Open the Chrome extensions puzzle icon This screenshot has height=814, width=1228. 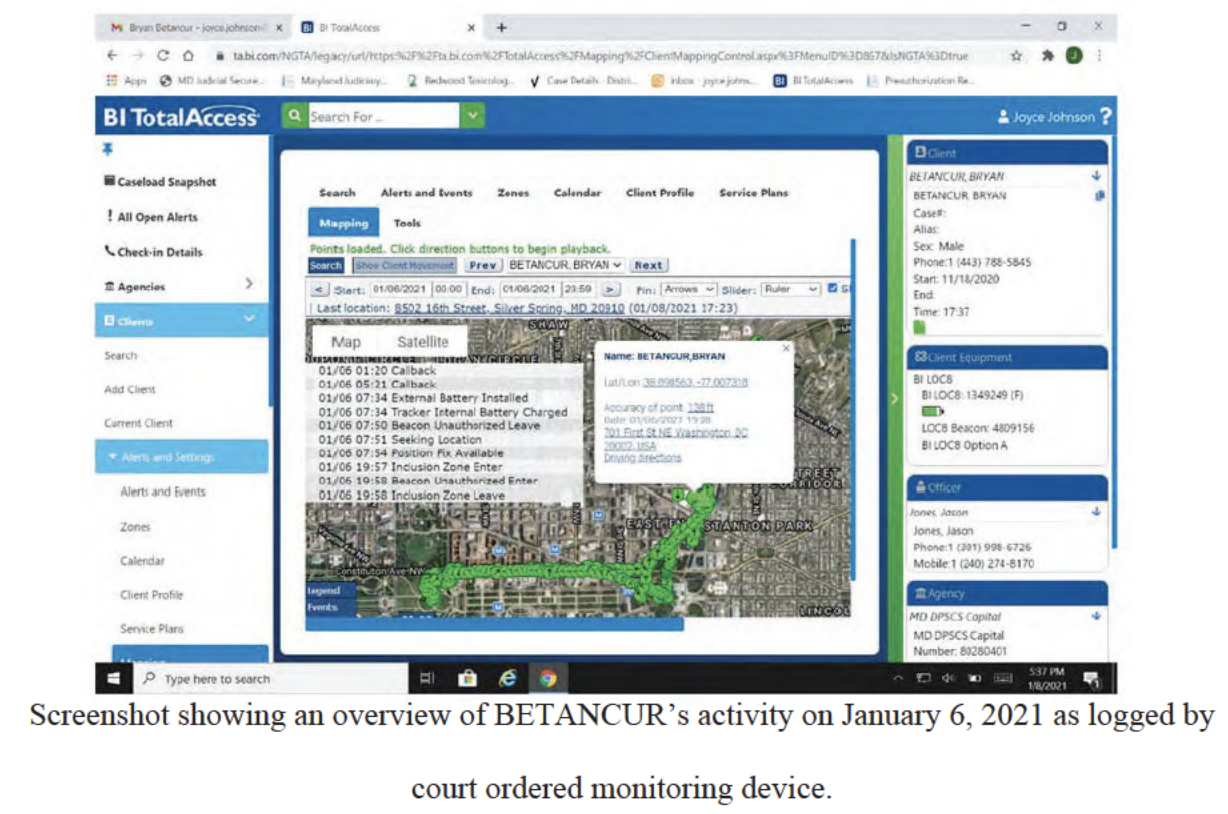coord(1046,56)
